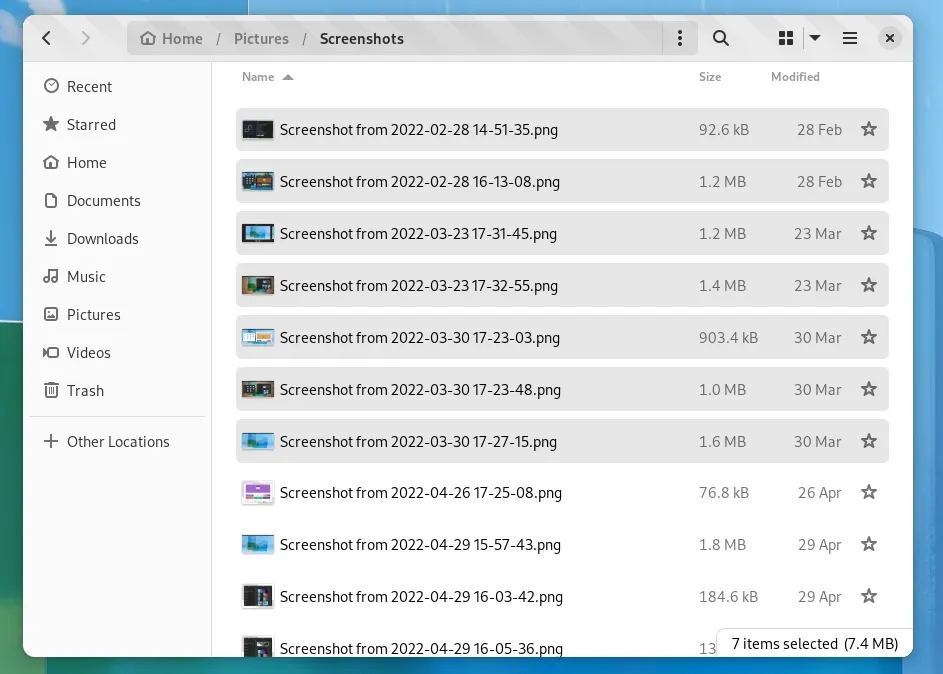The width and height of the screenshot is (943, 674).
Task: Select the Starred sidebar entry
Action: 91,124
